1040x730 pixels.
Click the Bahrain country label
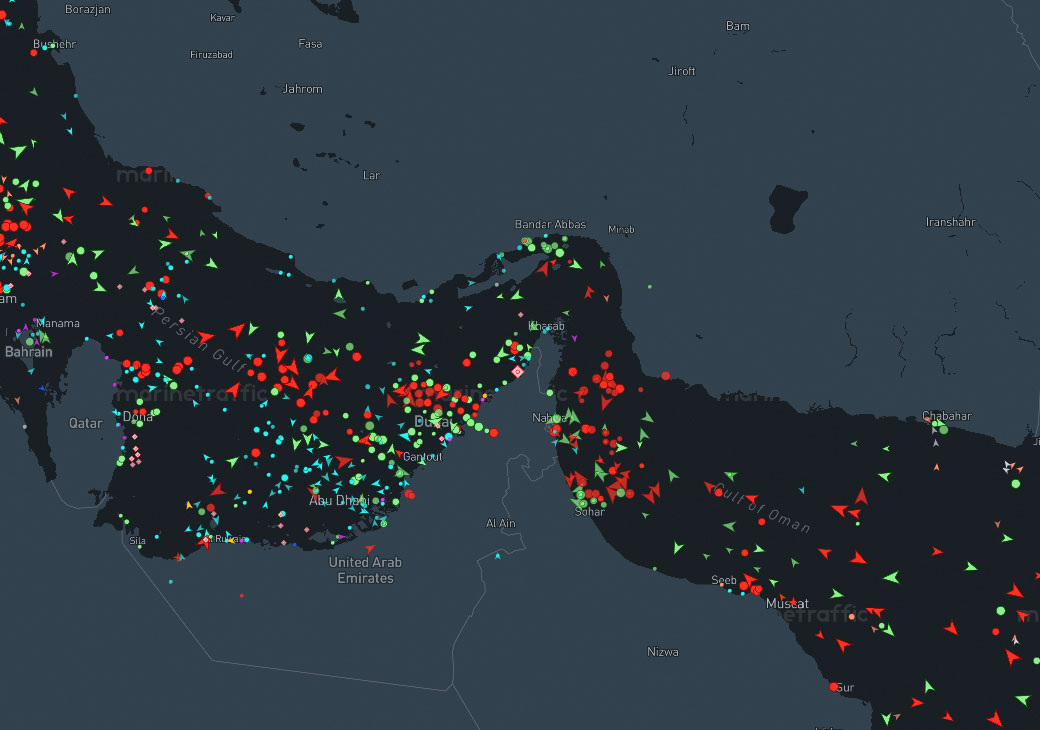point(29,351)
